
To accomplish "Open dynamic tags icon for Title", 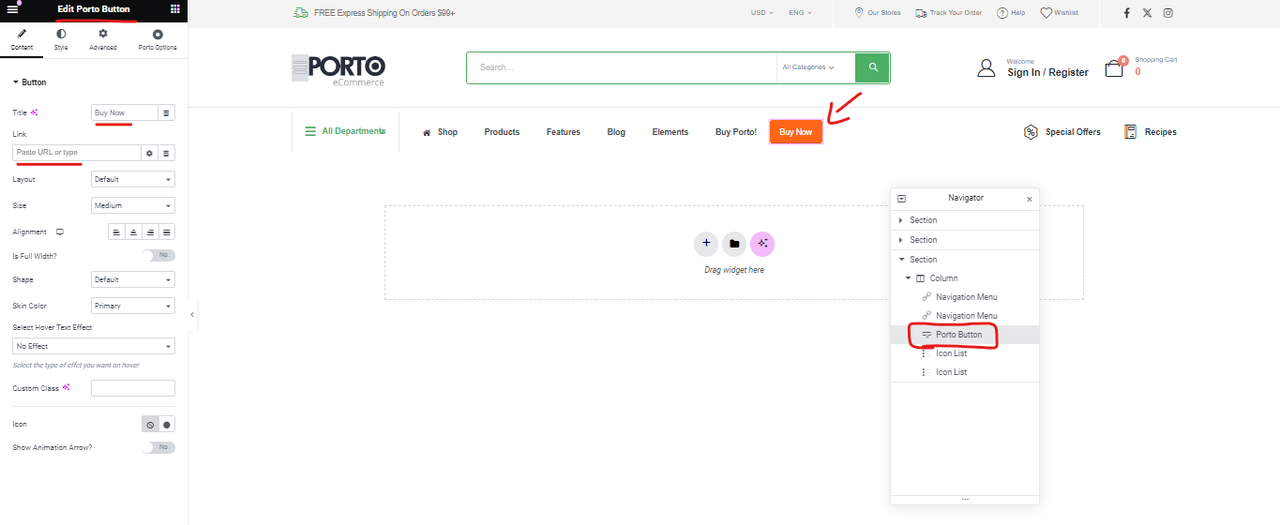I will [167, 113].
